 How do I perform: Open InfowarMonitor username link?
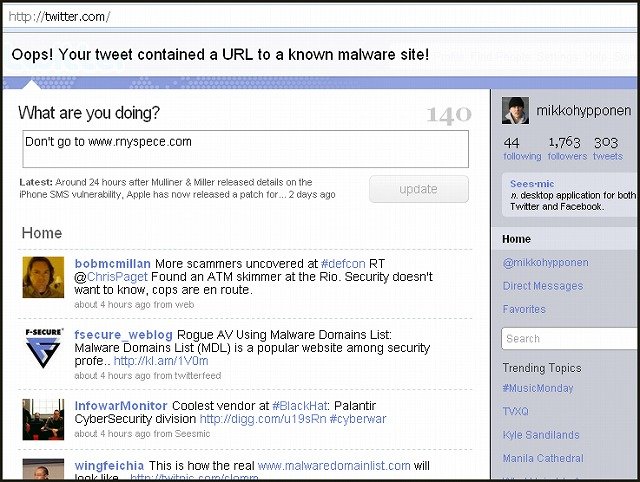121,406
